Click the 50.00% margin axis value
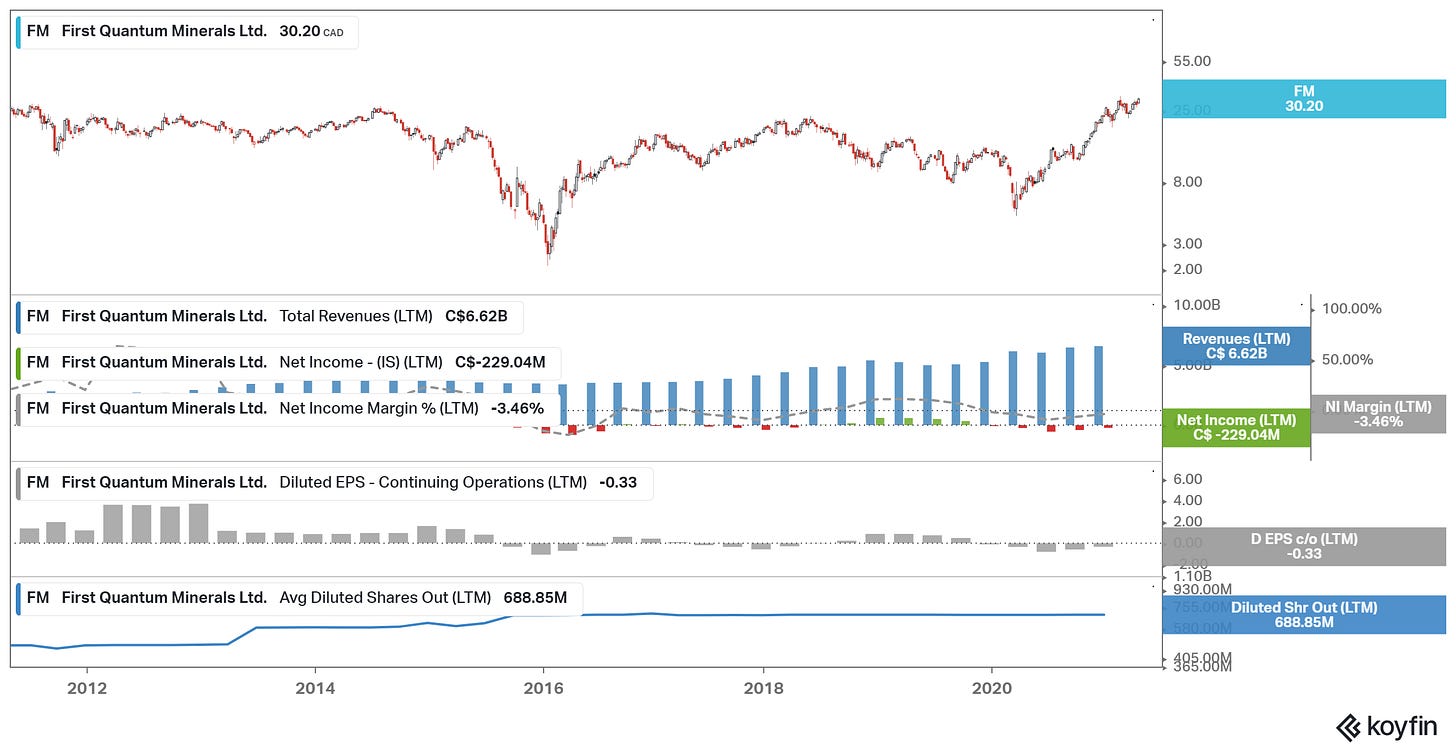 1348,360
